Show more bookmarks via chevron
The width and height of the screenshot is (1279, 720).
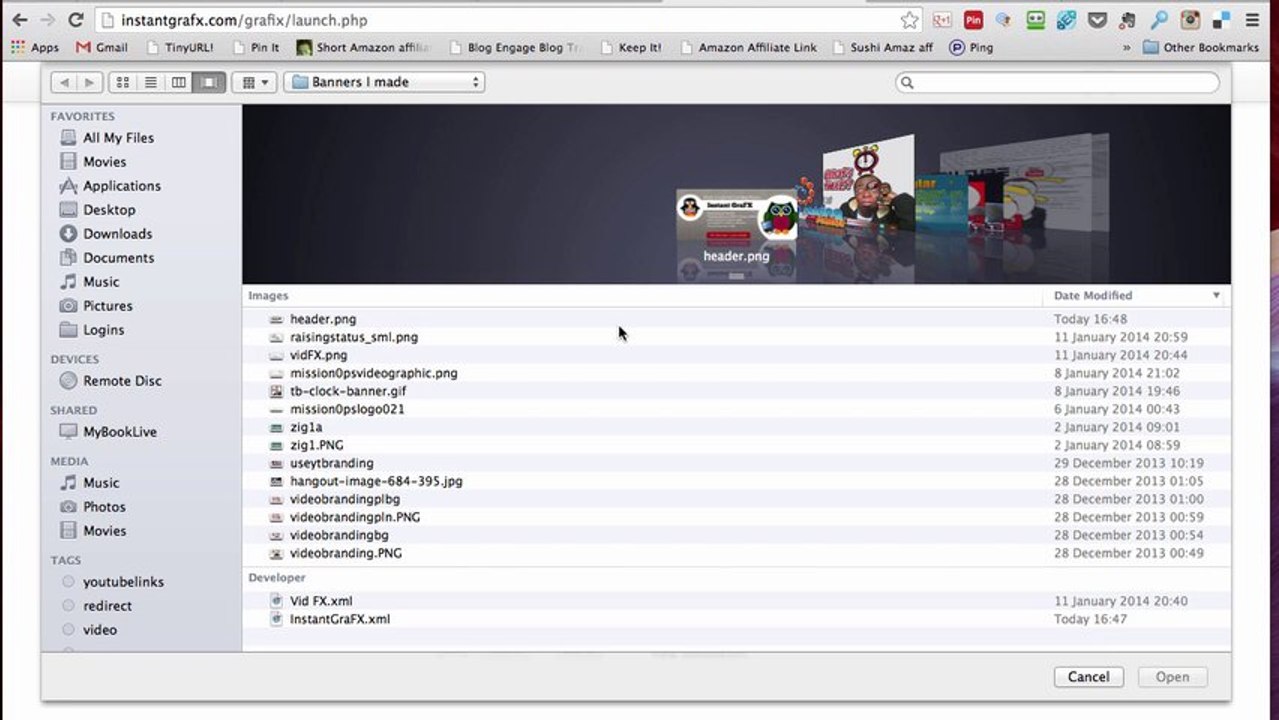(x=1127, y=47)
